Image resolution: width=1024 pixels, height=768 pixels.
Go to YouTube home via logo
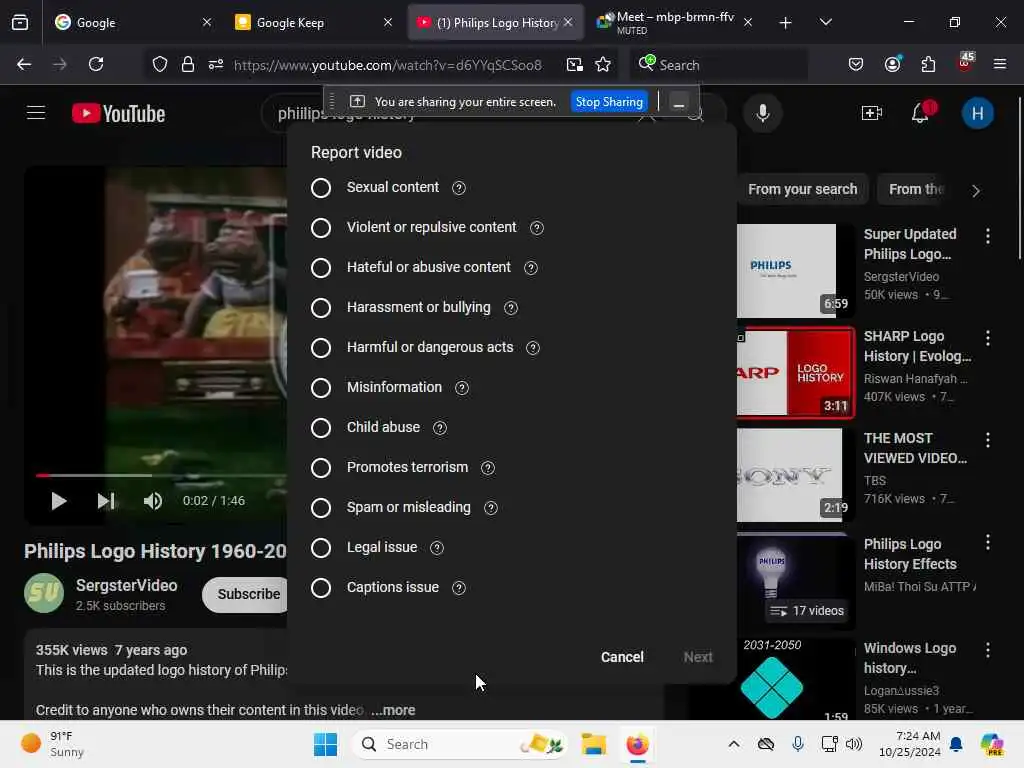[118, 114]
